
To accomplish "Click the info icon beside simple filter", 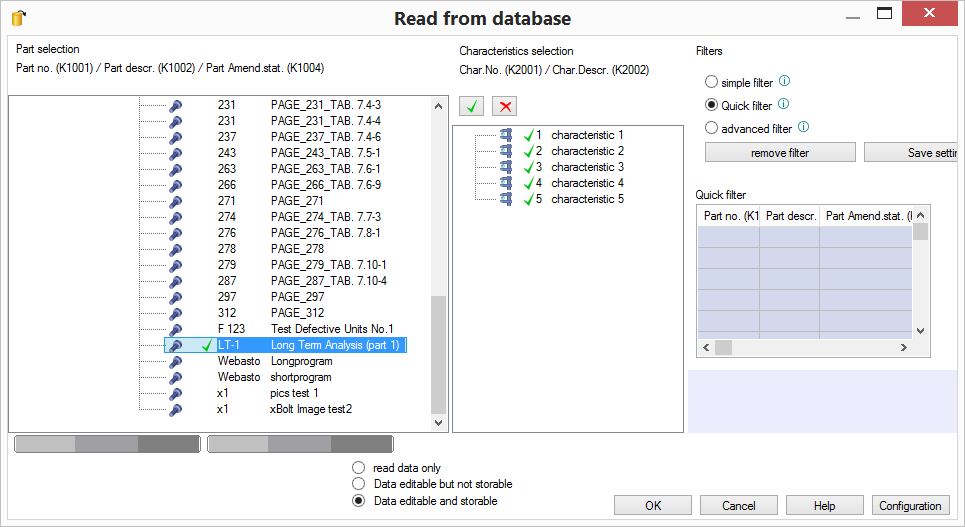I will click(x=785, y=82).
